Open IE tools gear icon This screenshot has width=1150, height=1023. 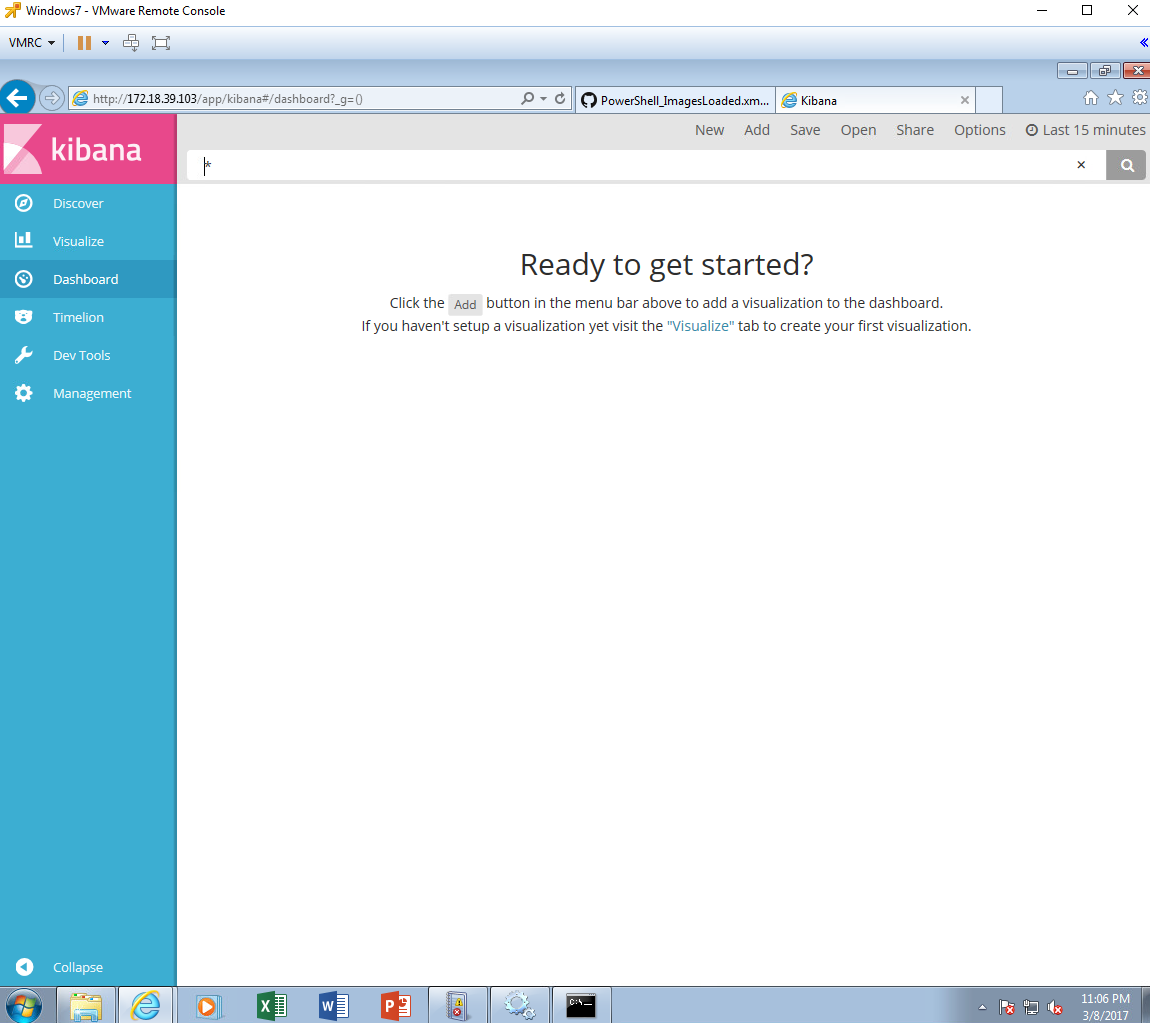[x=1140, y=98]
